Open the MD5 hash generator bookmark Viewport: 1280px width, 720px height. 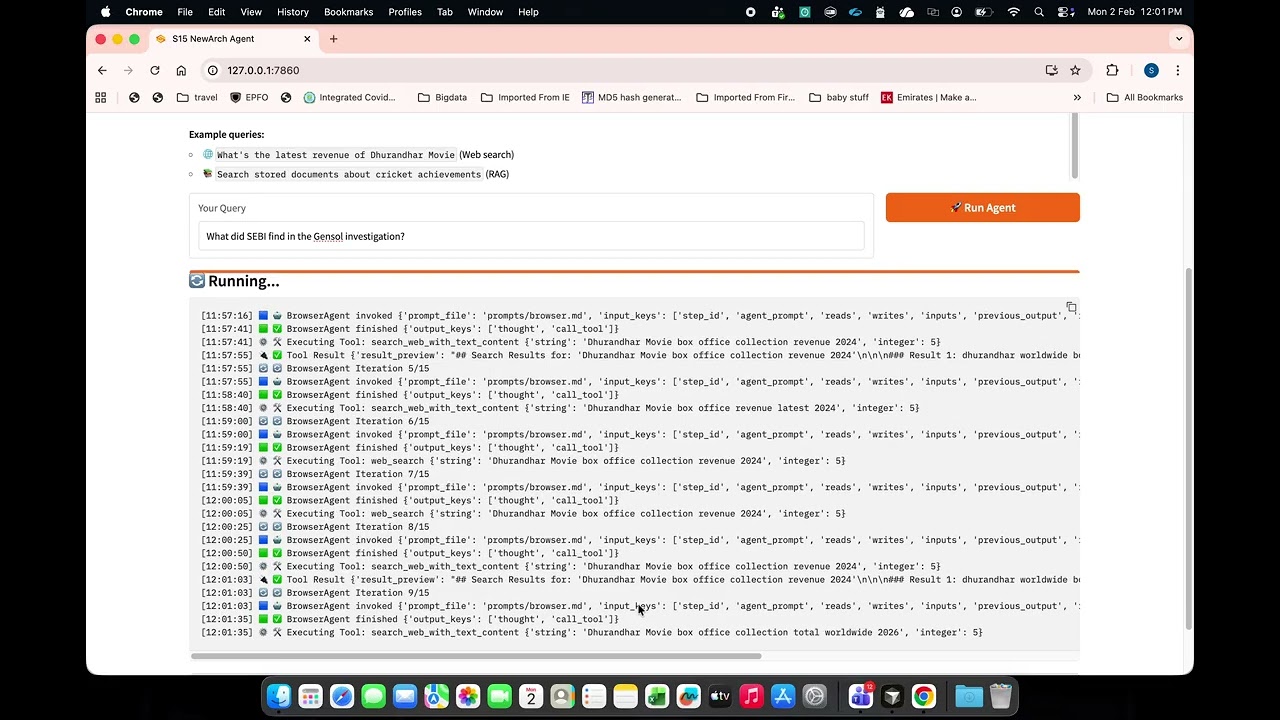coord(631,97)
